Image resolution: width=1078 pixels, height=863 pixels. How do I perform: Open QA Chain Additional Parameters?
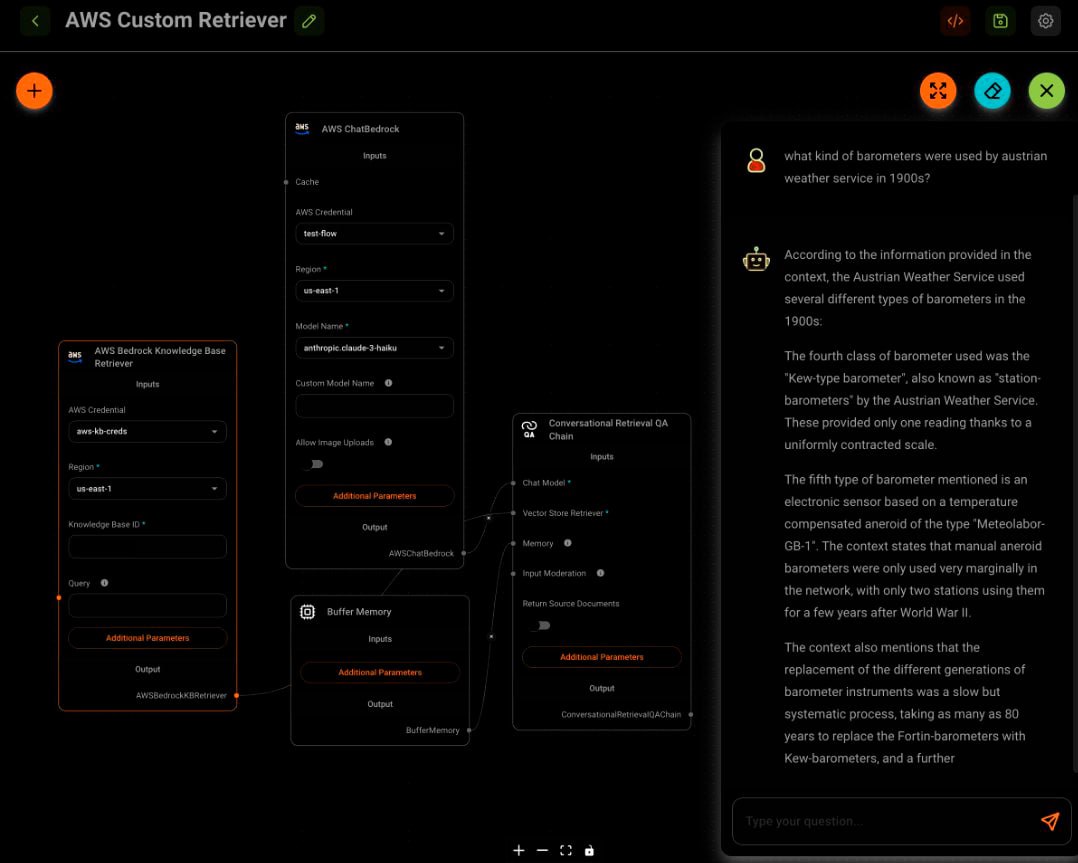[x=602, y=657]
